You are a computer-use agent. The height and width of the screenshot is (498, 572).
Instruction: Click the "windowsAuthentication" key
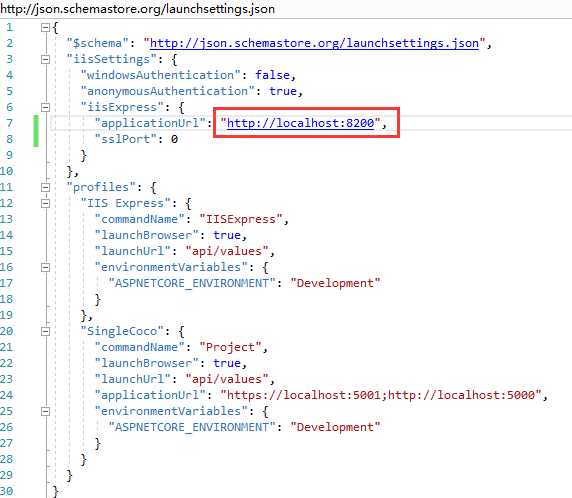tap(161, 75)
